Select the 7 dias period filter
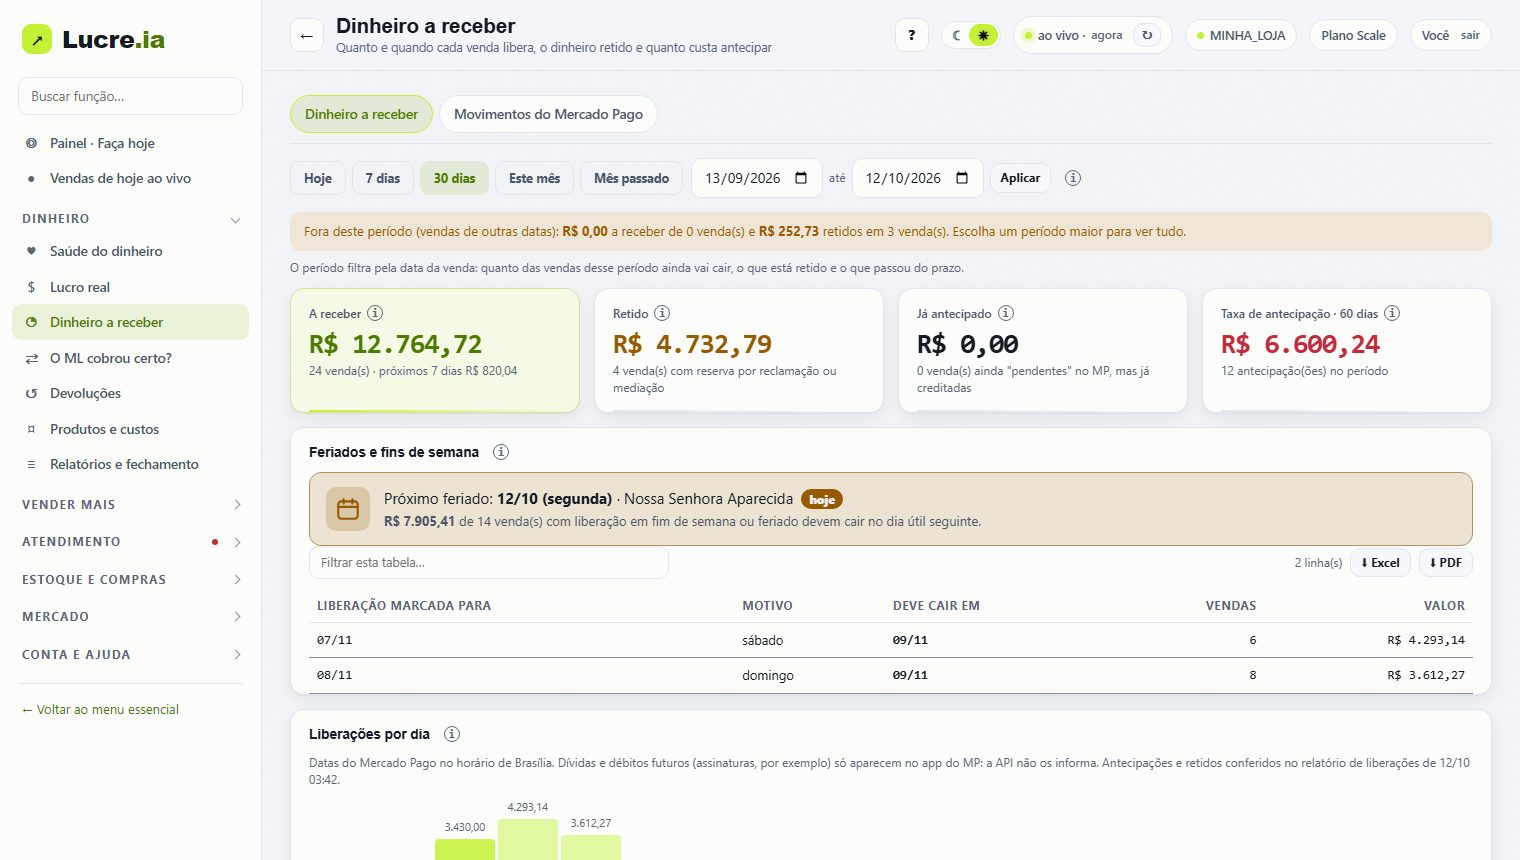 click(x=383, y=178)
